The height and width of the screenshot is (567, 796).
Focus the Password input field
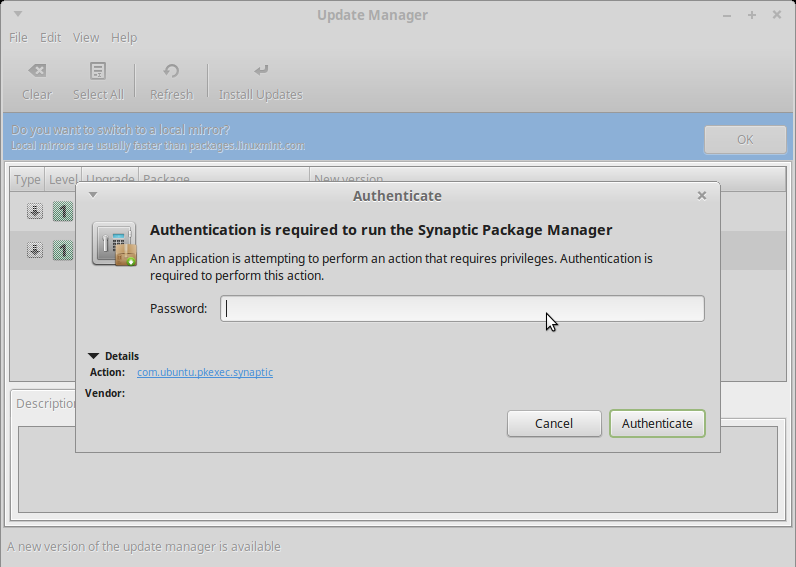462,309
